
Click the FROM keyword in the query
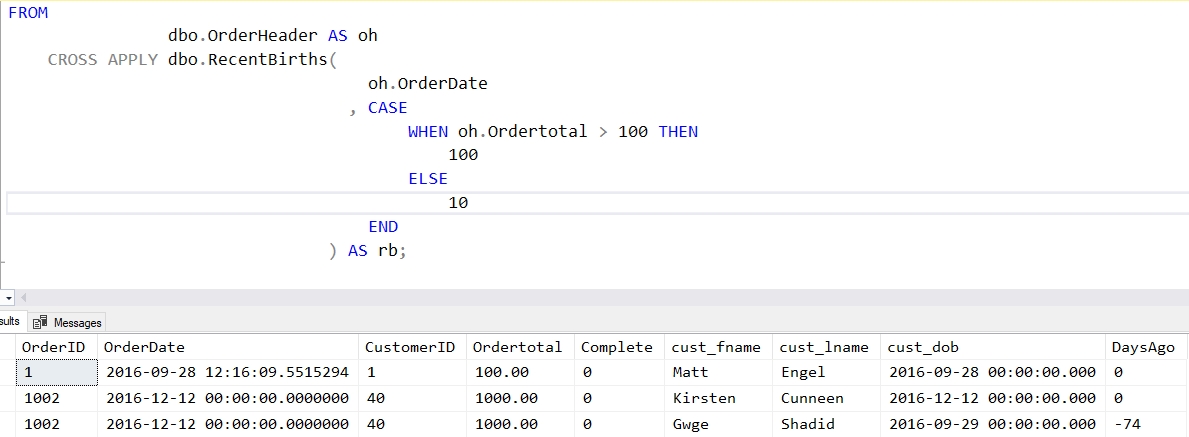28,12
